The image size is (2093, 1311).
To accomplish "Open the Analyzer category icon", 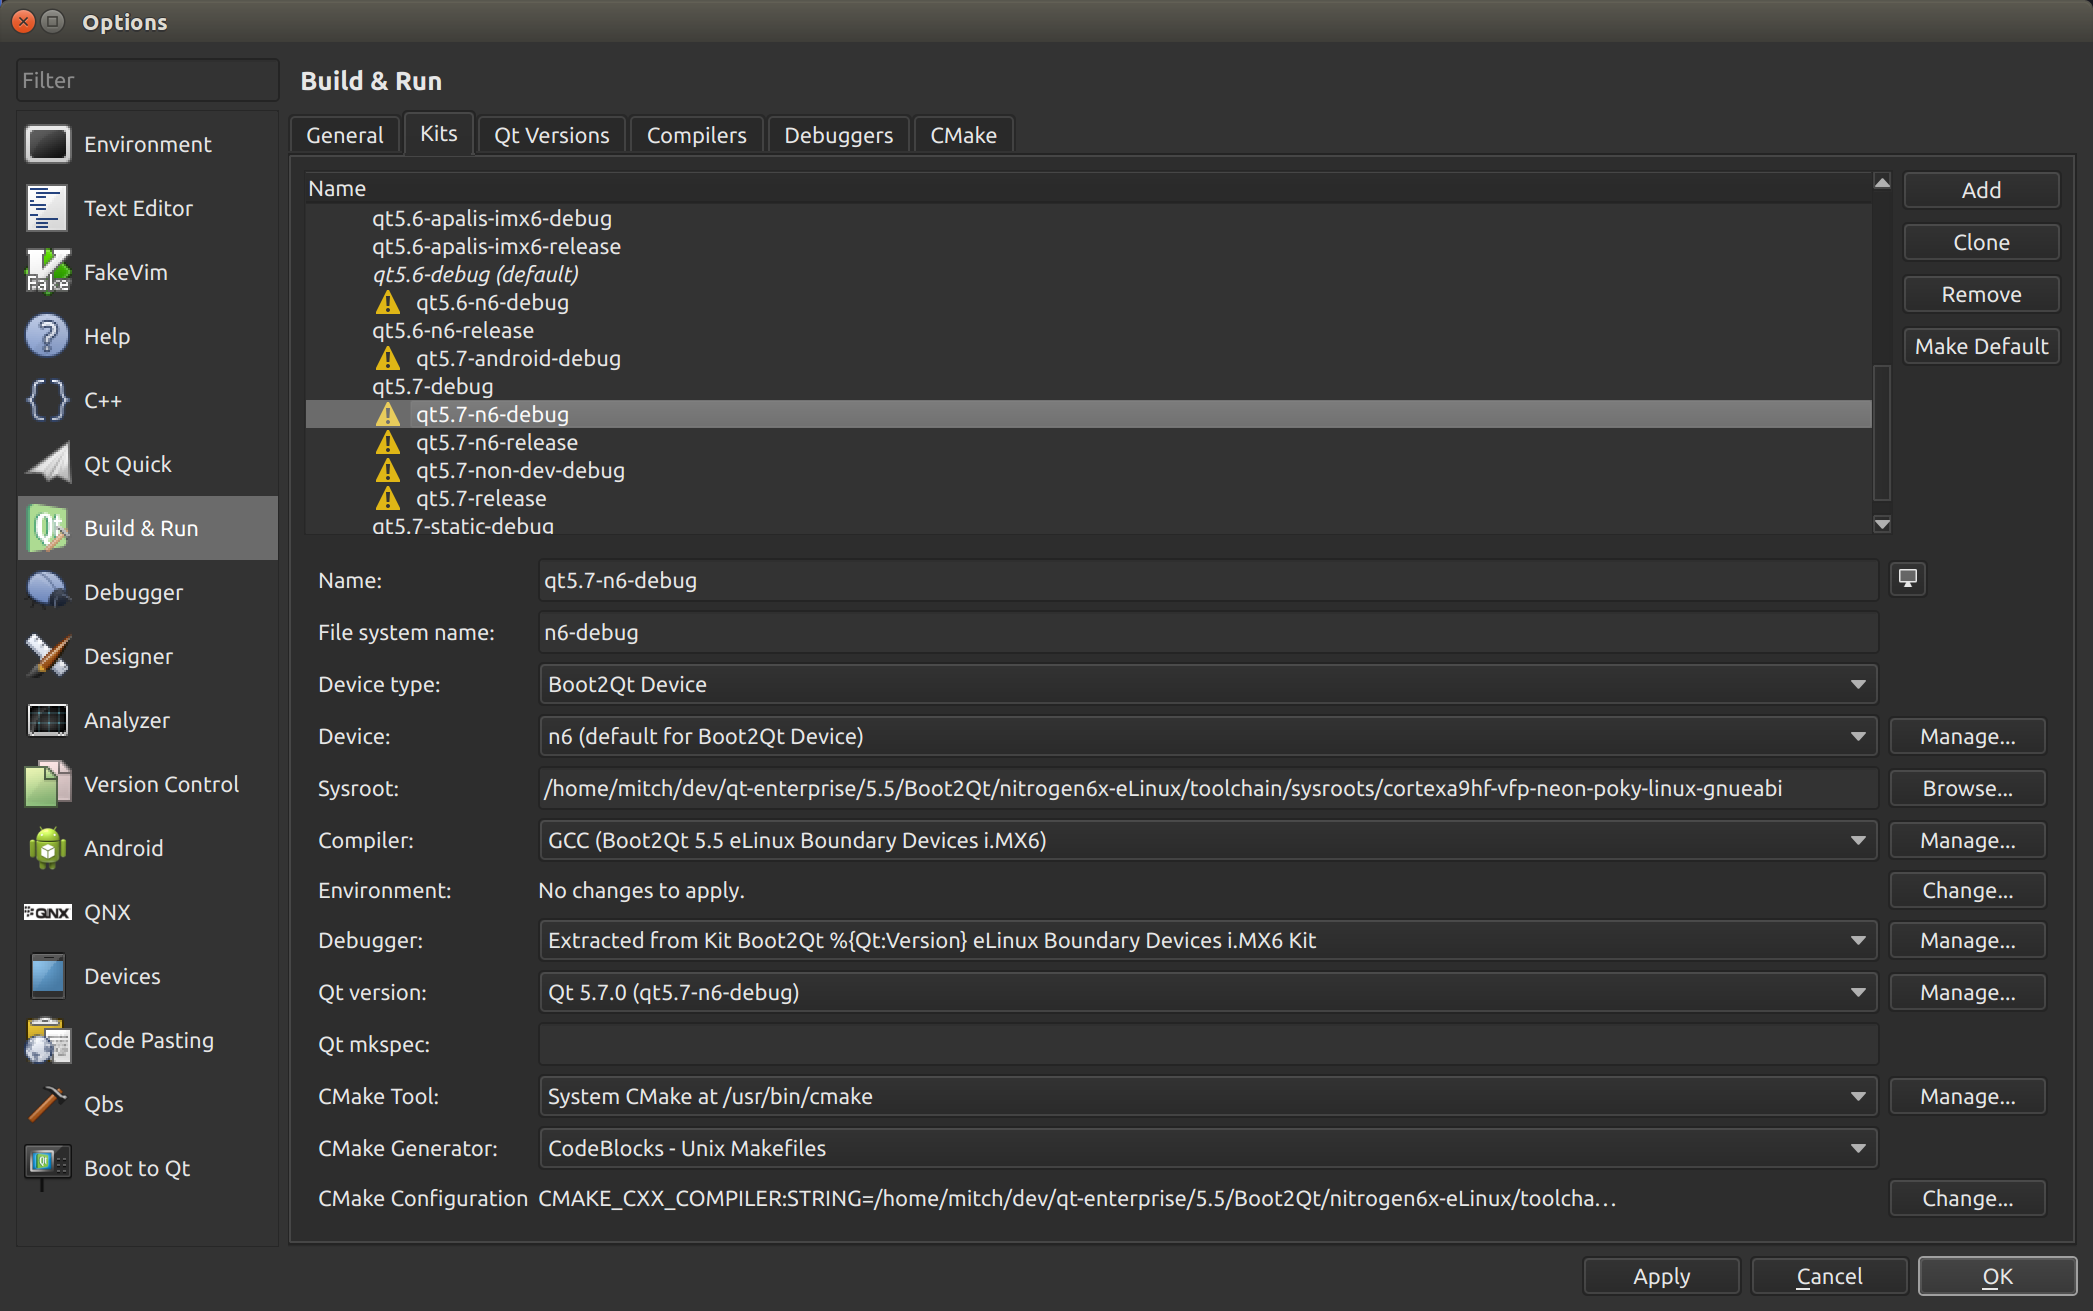I will (x=47, y=720).
